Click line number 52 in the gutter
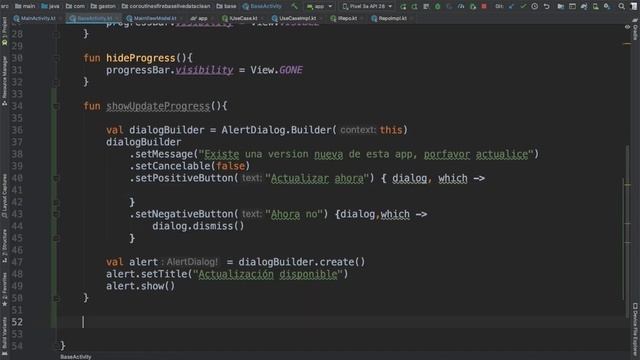640x360 pixels. pos(17,322)
